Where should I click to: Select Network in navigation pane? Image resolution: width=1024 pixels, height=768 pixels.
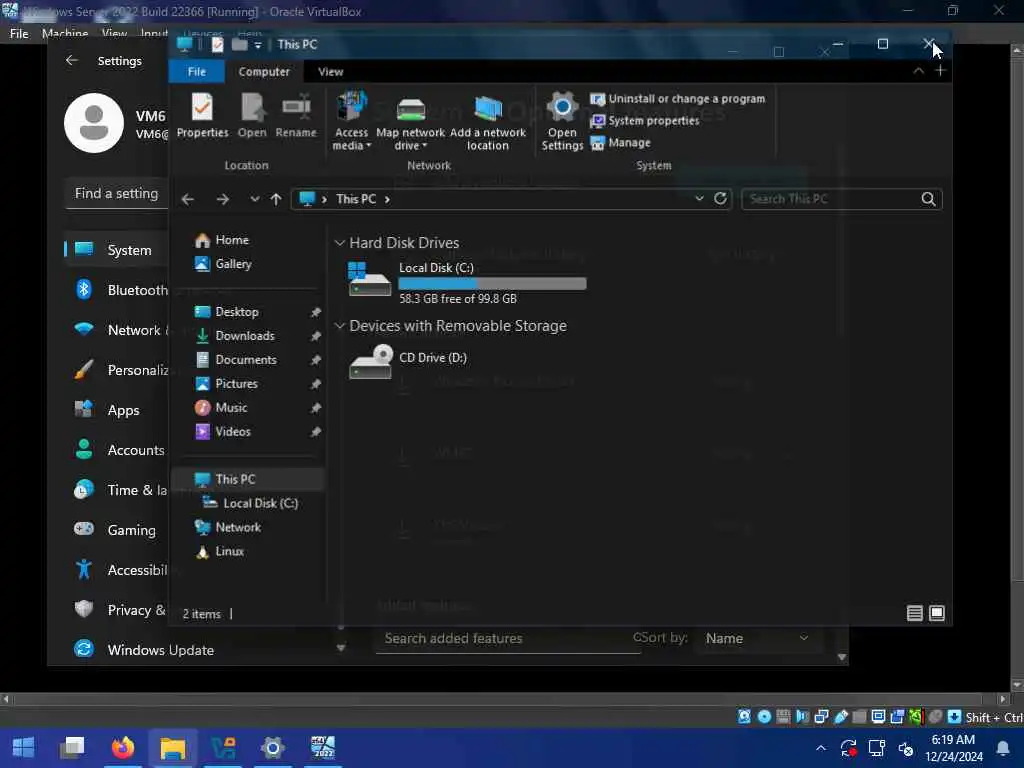(229, 527)
